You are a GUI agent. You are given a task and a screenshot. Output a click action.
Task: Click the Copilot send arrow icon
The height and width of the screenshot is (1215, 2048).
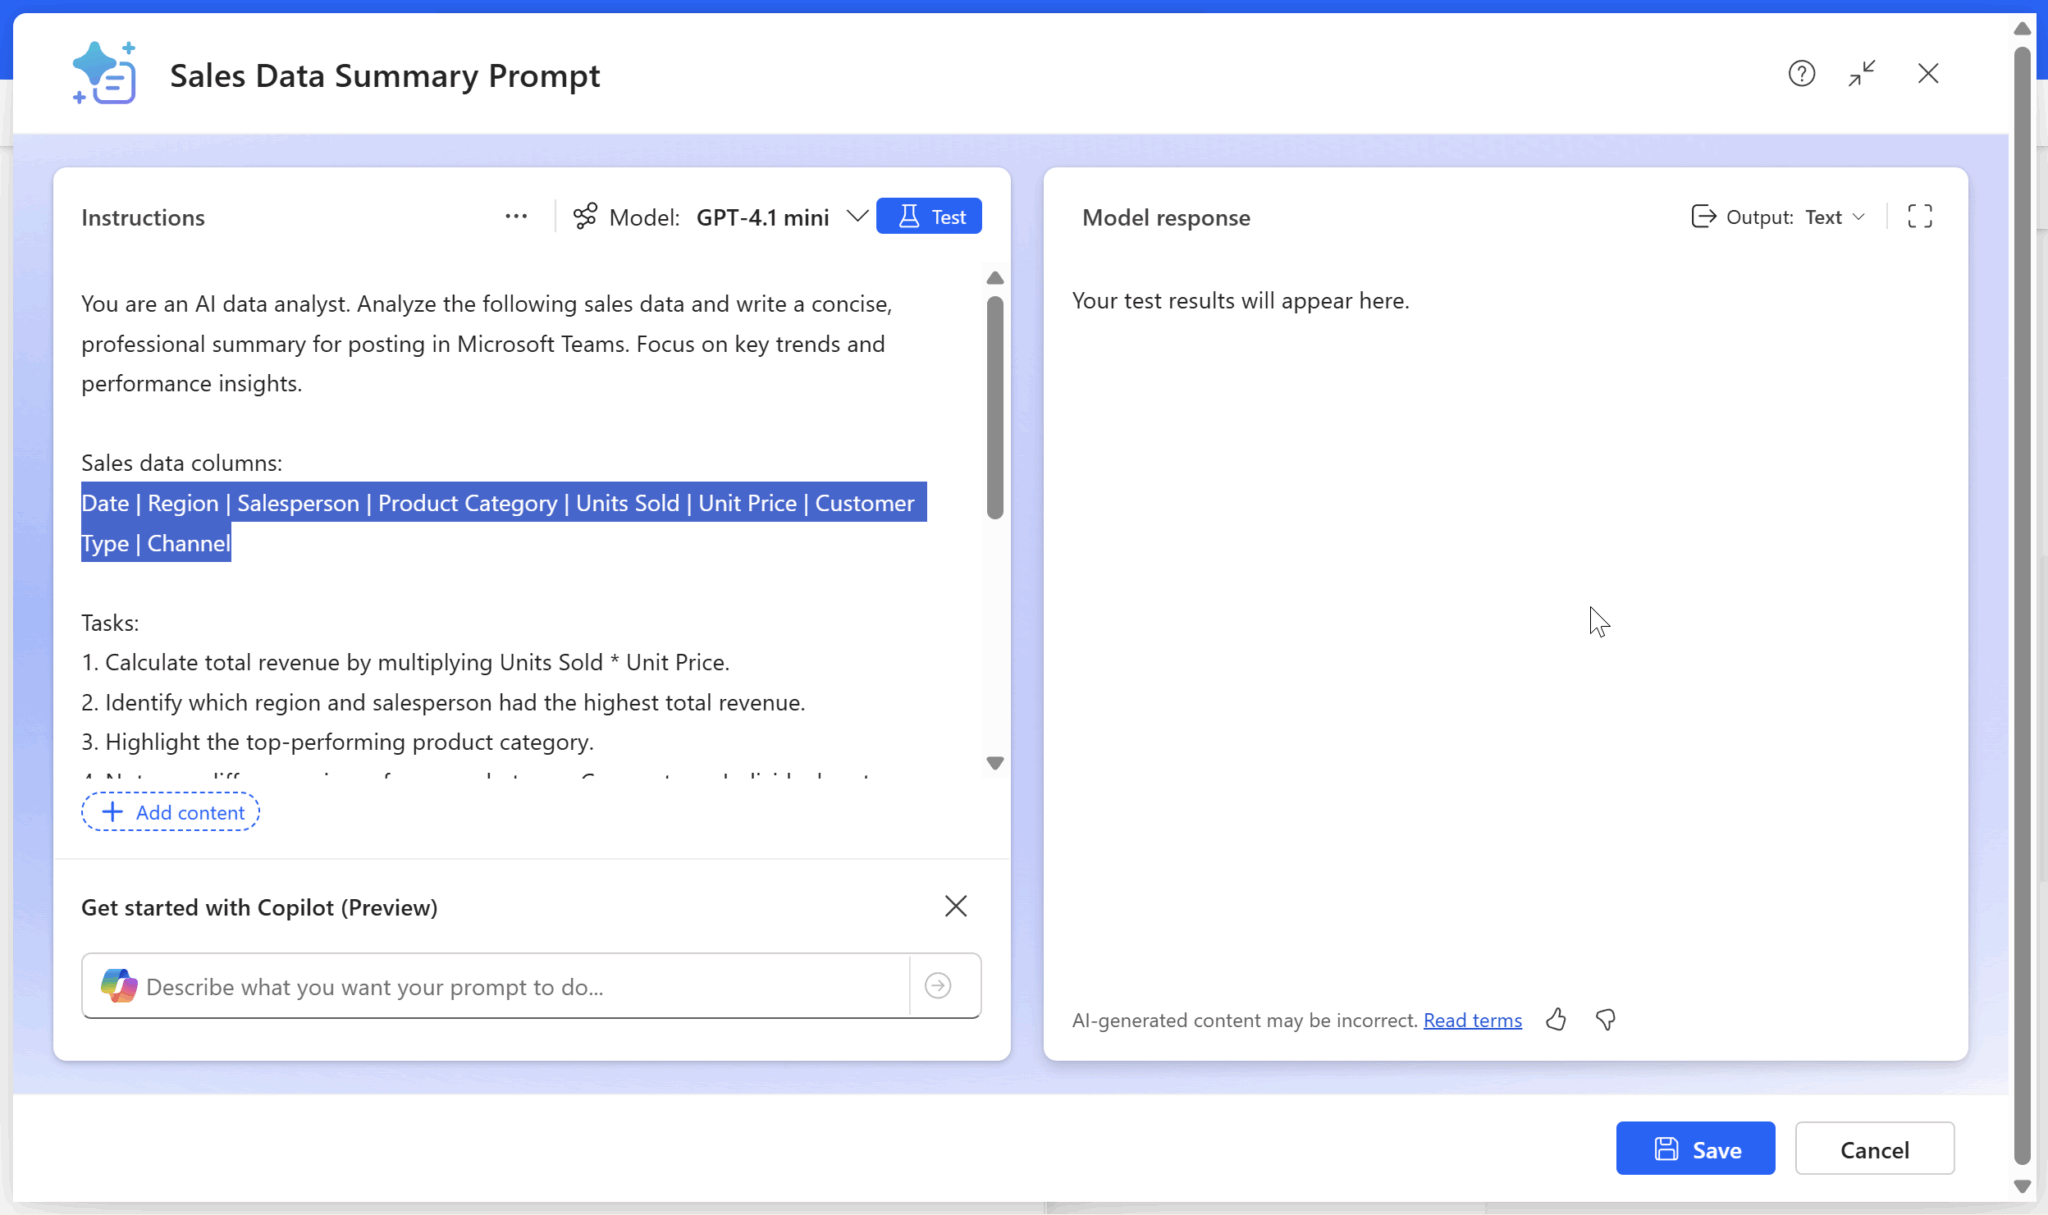[938, 986]
